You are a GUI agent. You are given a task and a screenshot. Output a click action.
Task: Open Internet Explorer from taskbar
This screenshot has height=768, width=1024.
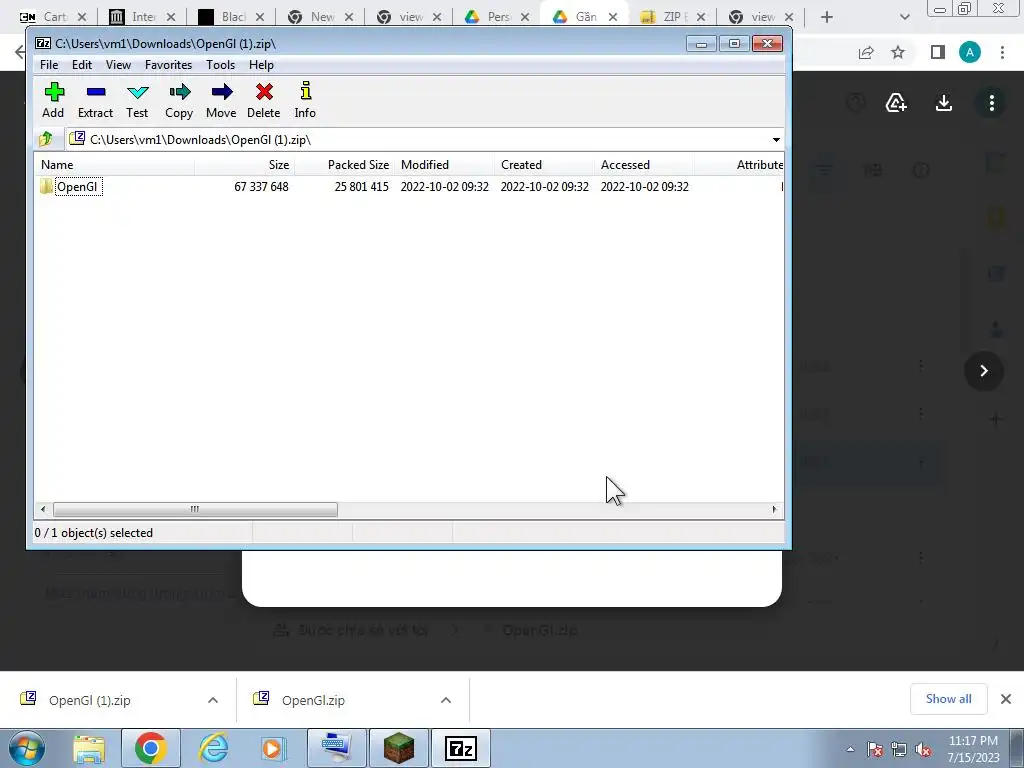coord(213,748)
